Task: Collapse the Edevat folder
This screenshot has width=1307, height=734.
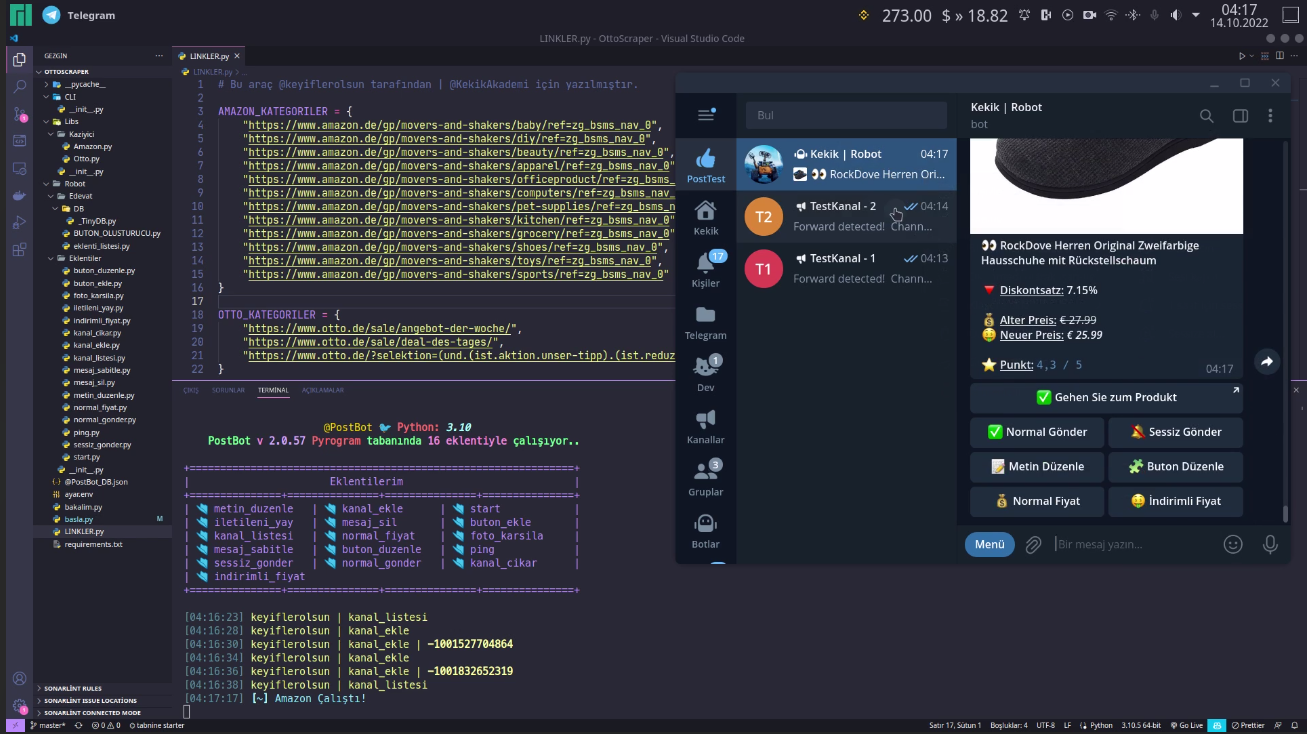Action: pyautogui.click(x=80, y=196)
